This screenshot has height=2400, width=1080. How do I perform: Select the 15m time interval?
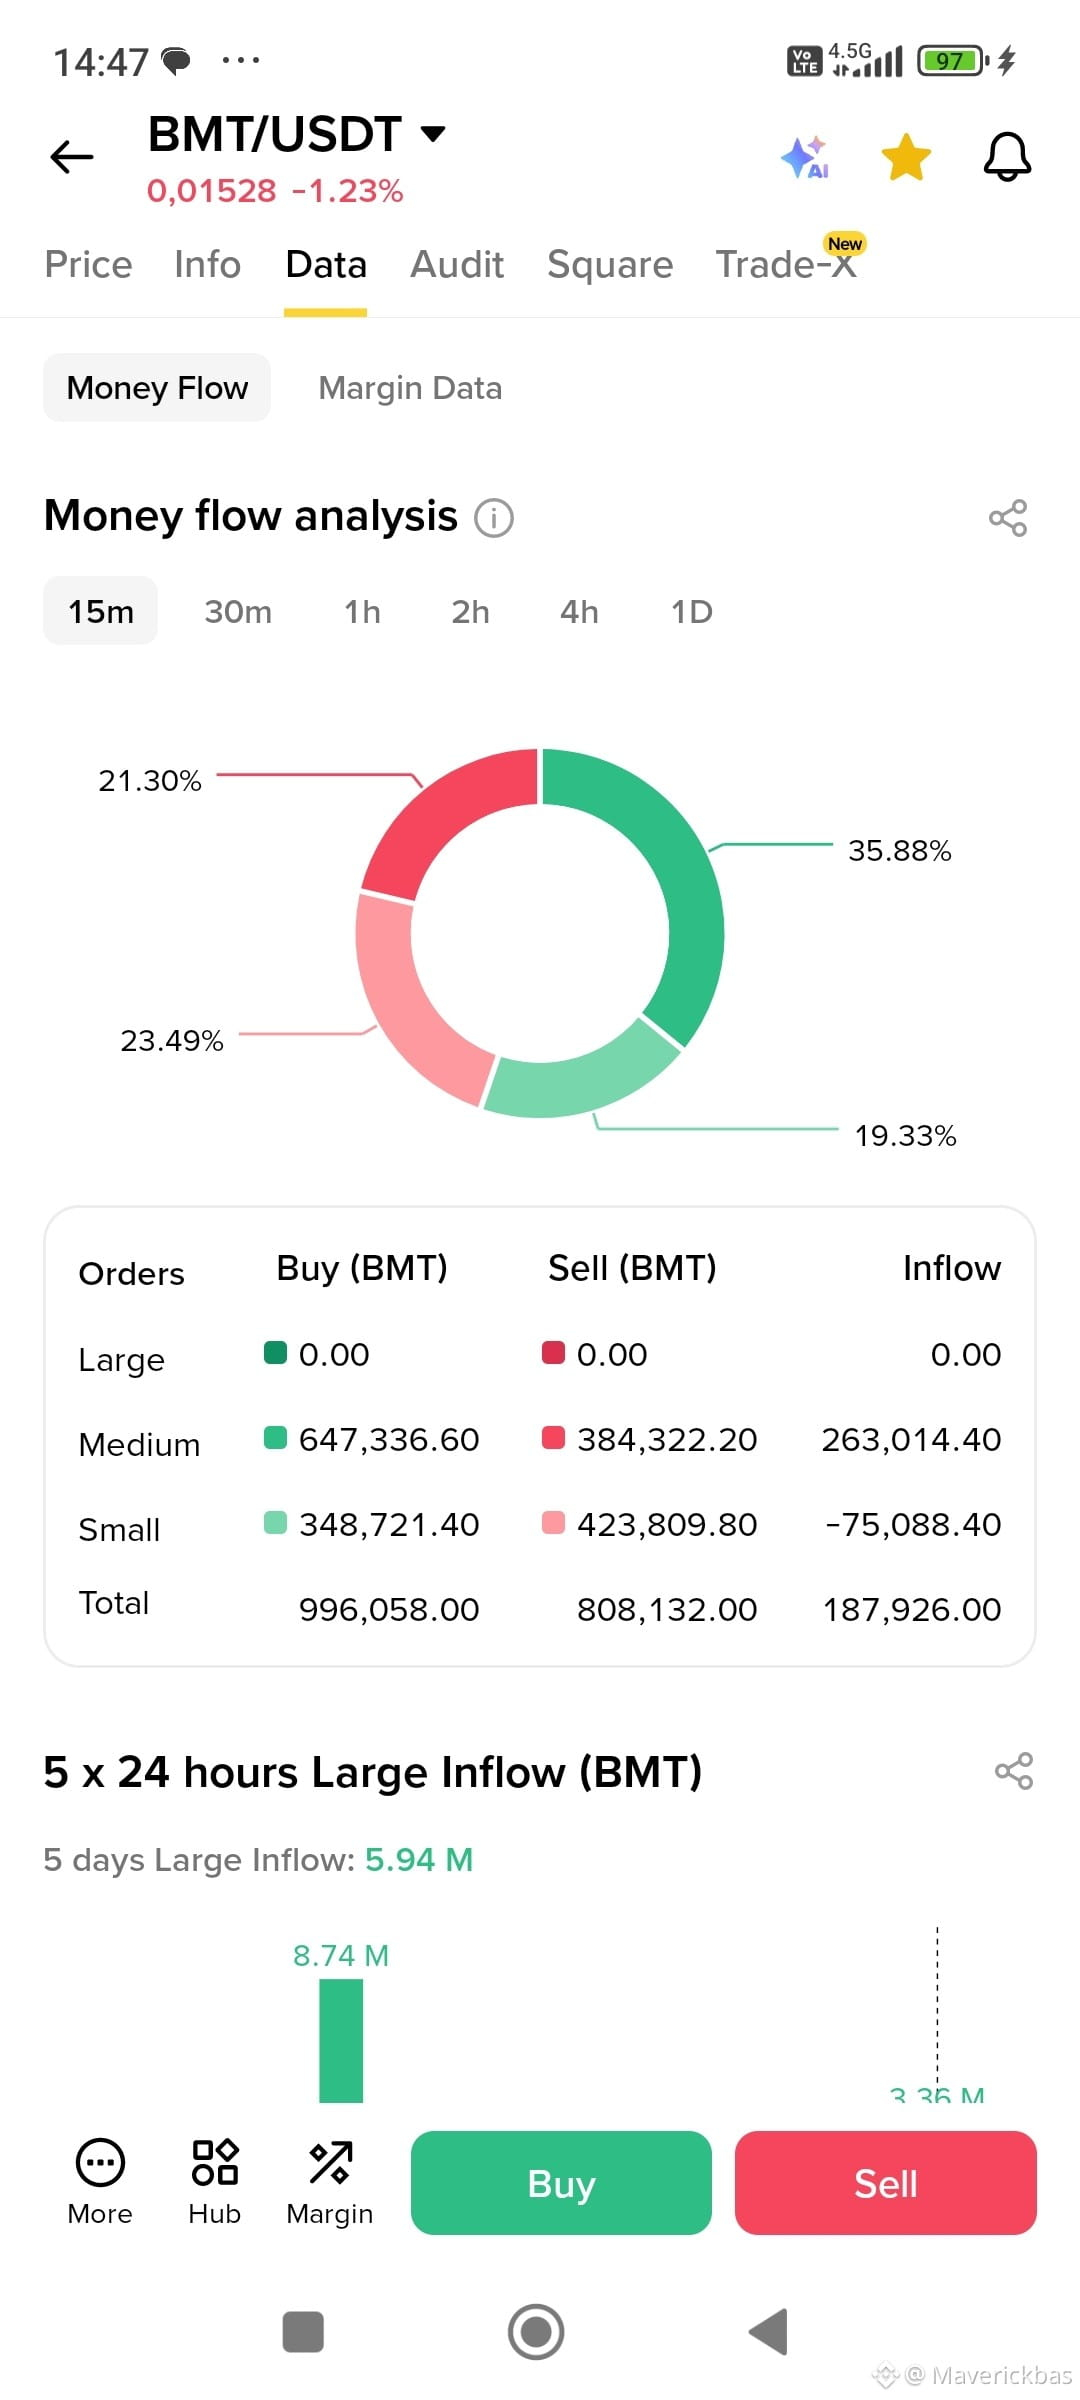coord(100,611)
